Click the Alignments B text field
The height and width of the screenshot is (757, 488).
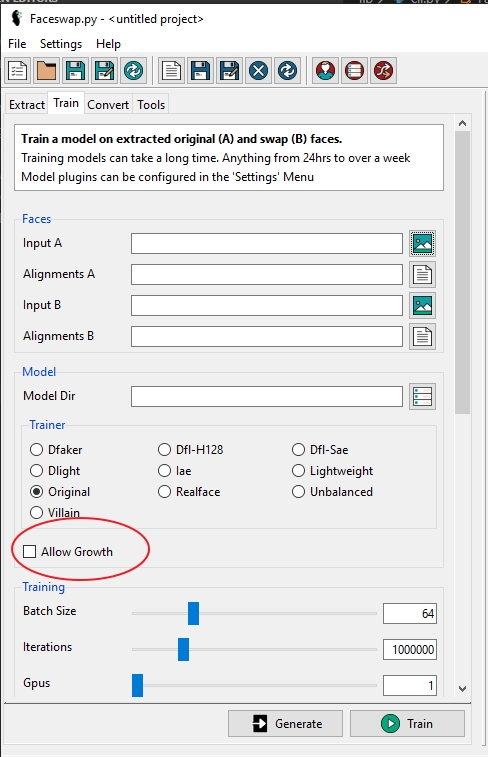click(266, 336)
